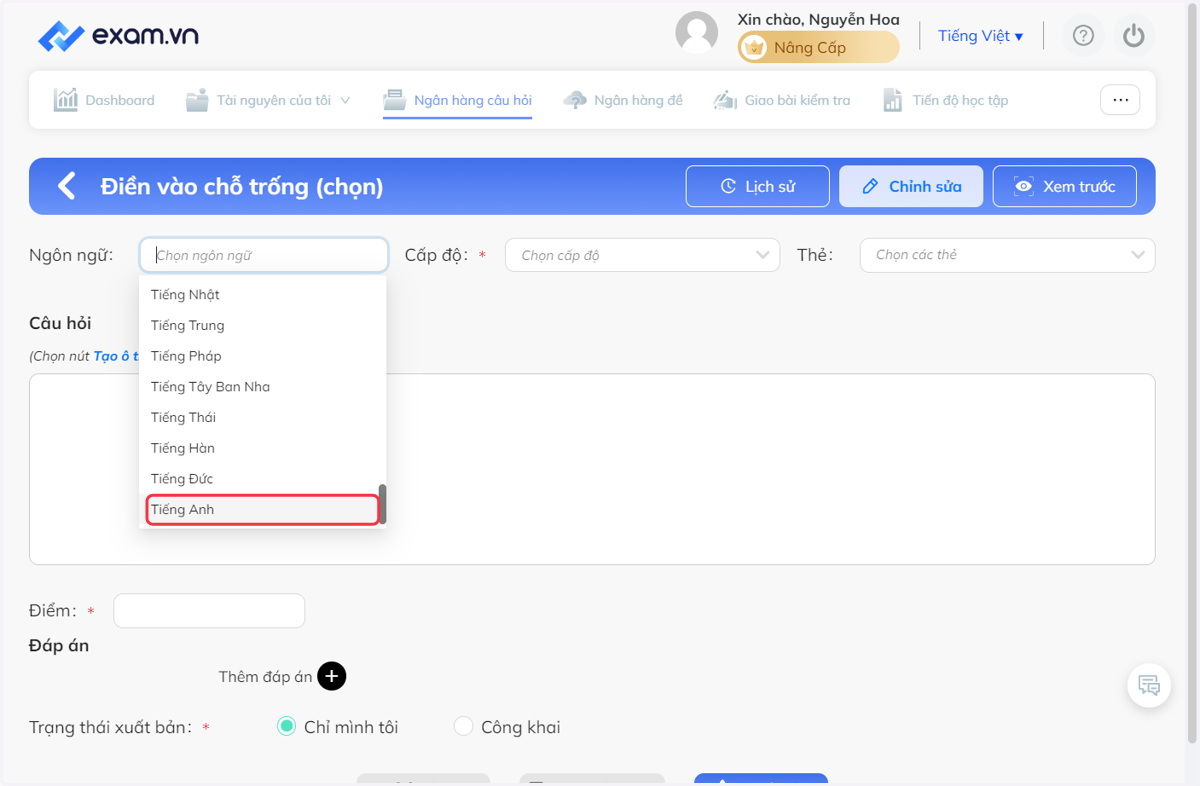Viewport: 1200px width, 786px height.
Task: Open Ngân hàng câu hỏi tab
Action: click(x=458, y=100)
